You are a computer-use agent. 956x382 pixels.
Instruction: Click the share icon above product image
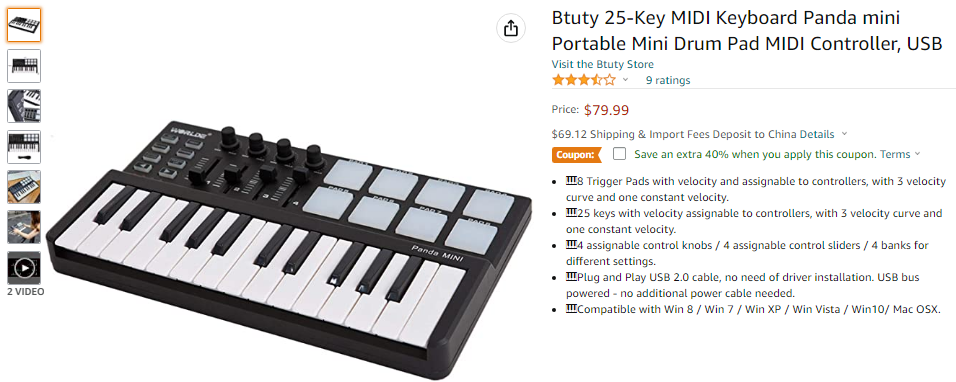click(511, 28)
